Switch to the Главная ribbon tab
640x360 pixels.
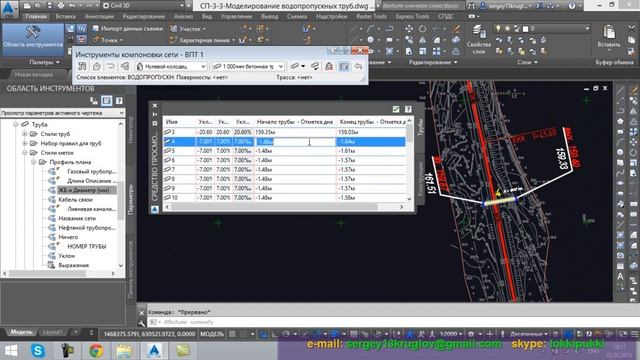click(x=36, y=16)
